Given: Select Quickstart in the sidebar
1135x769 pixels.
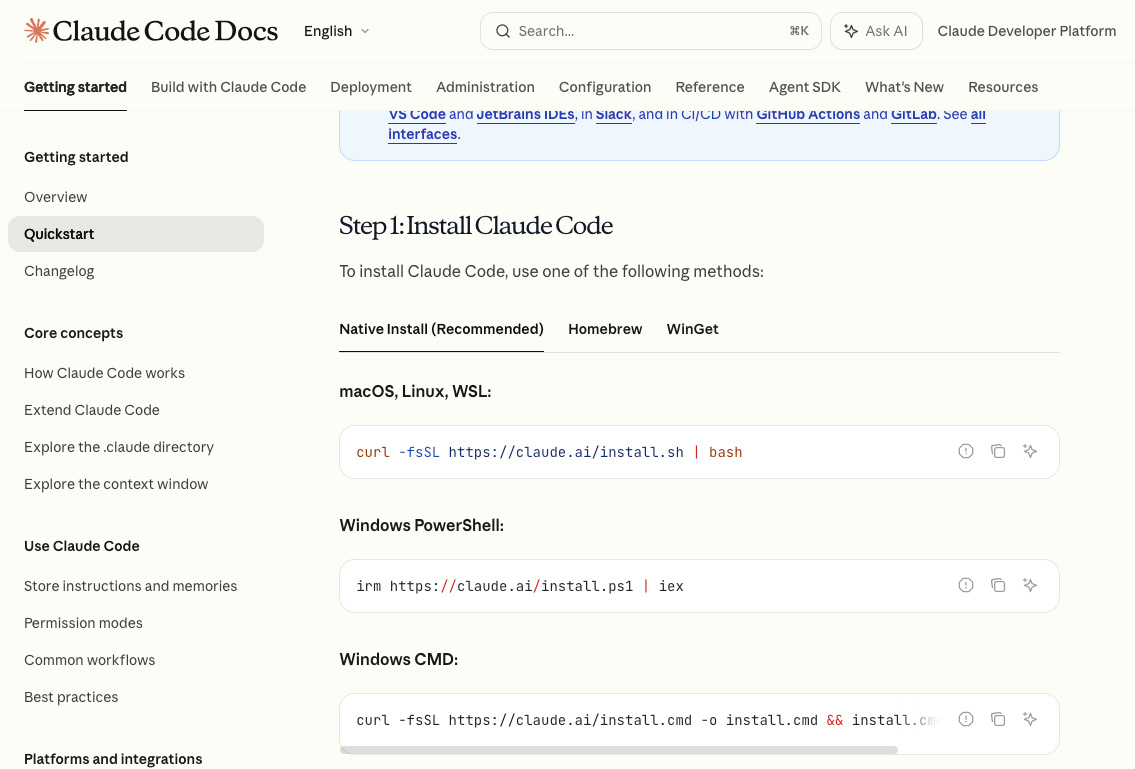Looking at the screenshot, I should [x=136, y=234].
